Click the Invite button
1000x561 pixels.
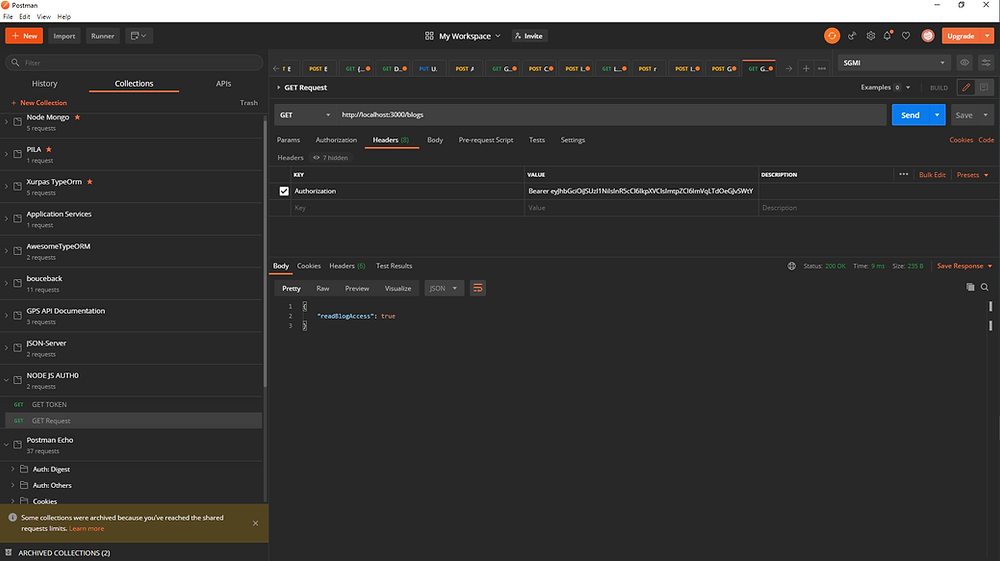click(529, 36)
